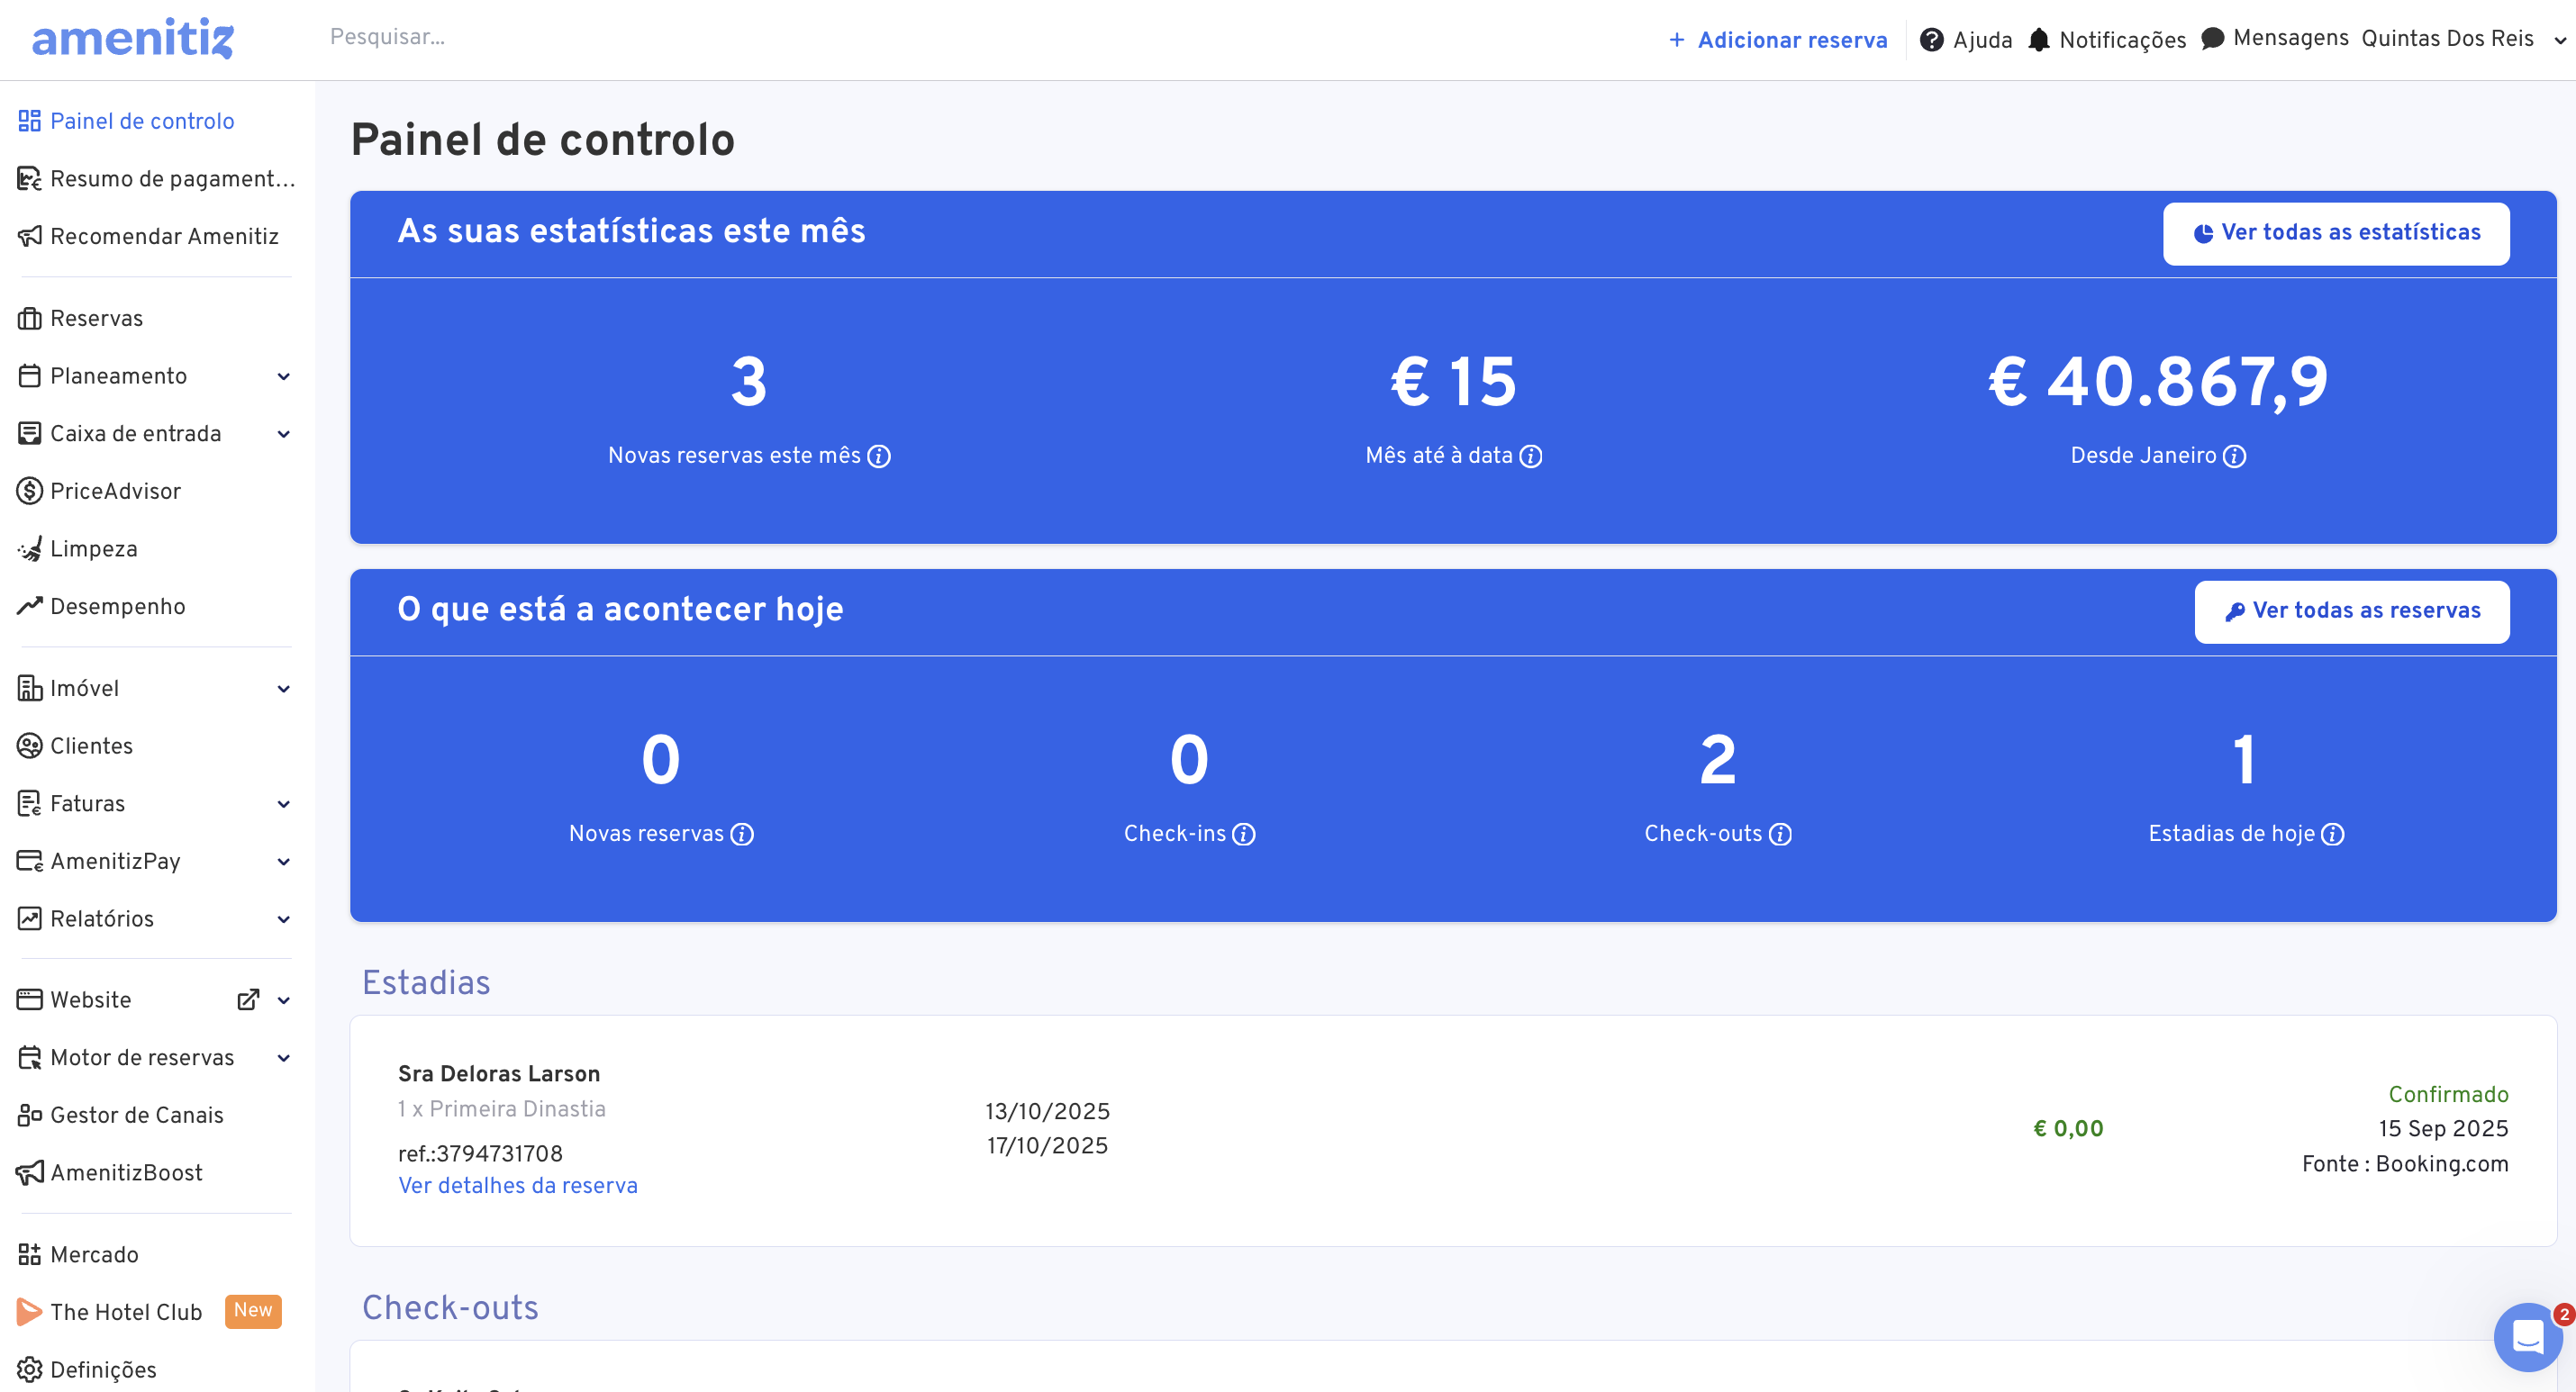Open Website external link icon
The image size is (2576, 1392).
(x=248, y=1000)
